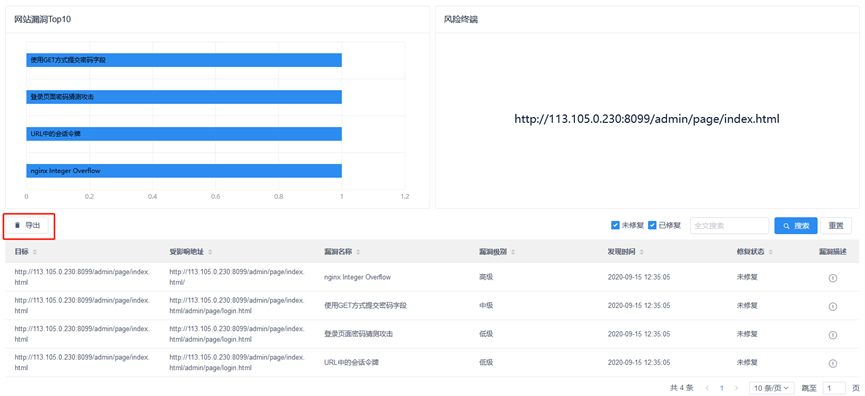Open description icon for 登录页面密码猜测攻击 row
This screenshot has height=396, width=865.
833,335
